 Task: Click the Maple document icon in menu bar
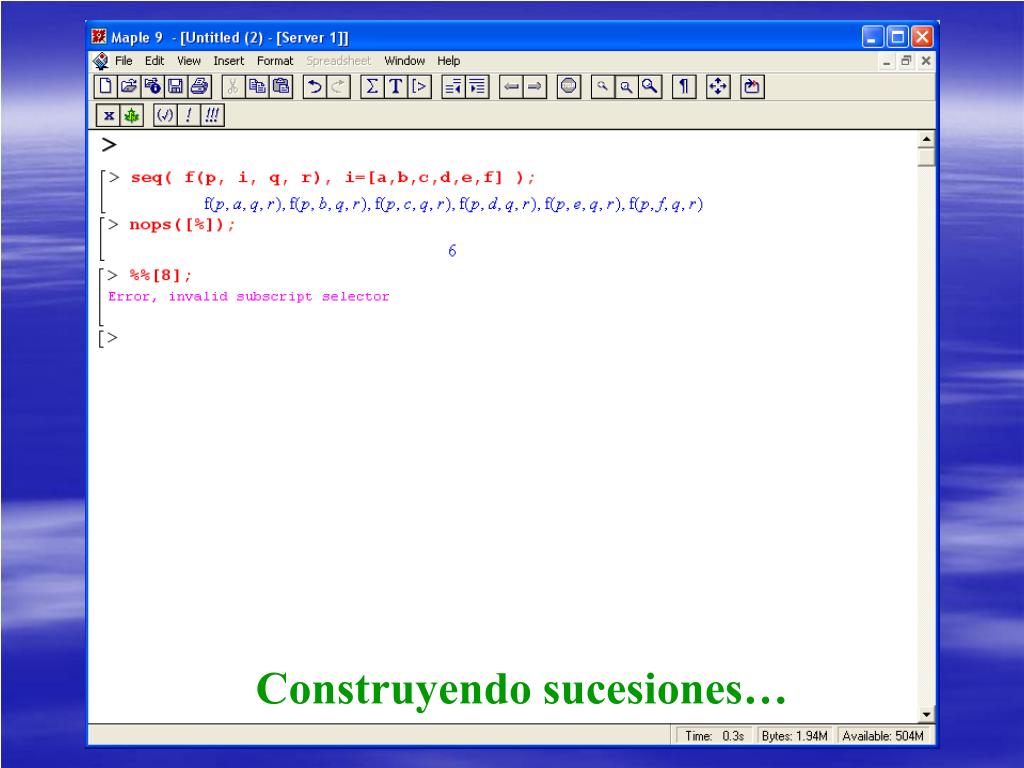(x=101, y=61)
